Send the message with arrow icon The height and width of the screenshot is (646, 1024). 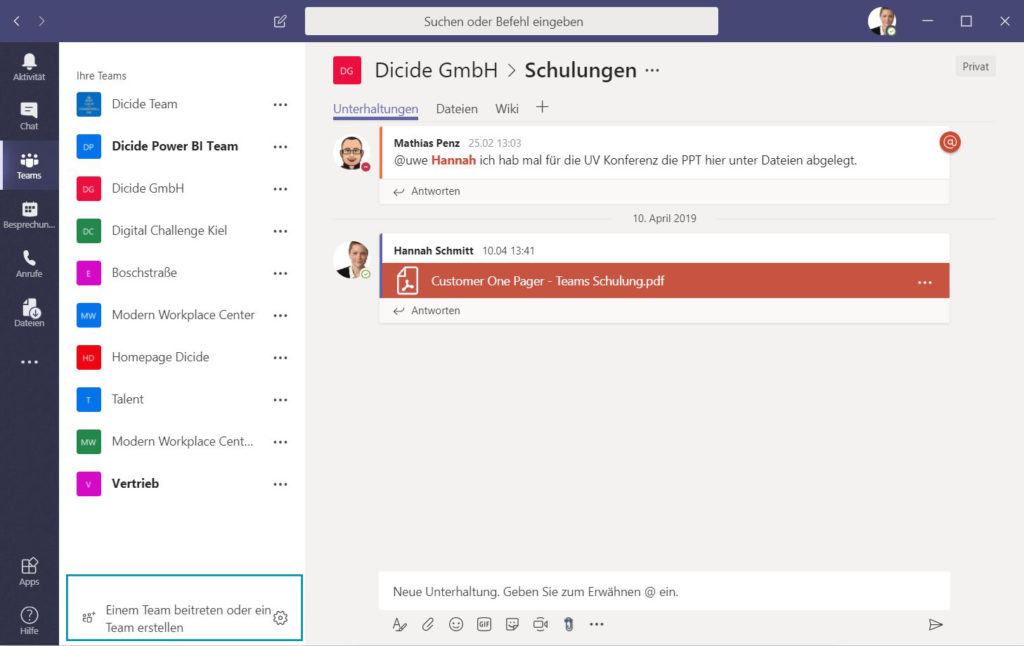point(935,624)
